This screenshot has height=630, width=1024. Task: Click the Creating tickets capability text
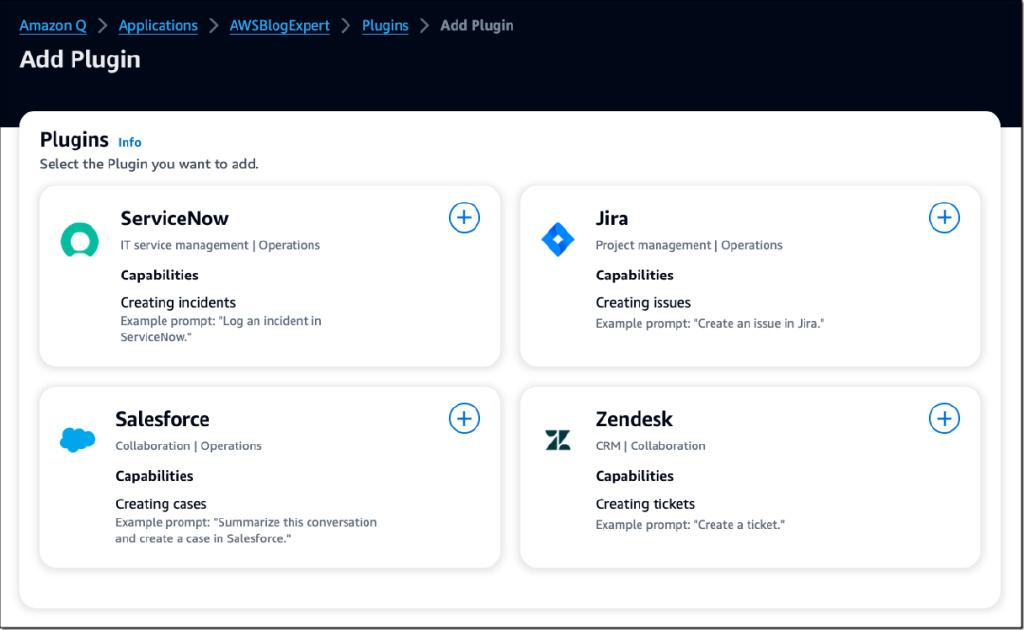click(645, 504)
